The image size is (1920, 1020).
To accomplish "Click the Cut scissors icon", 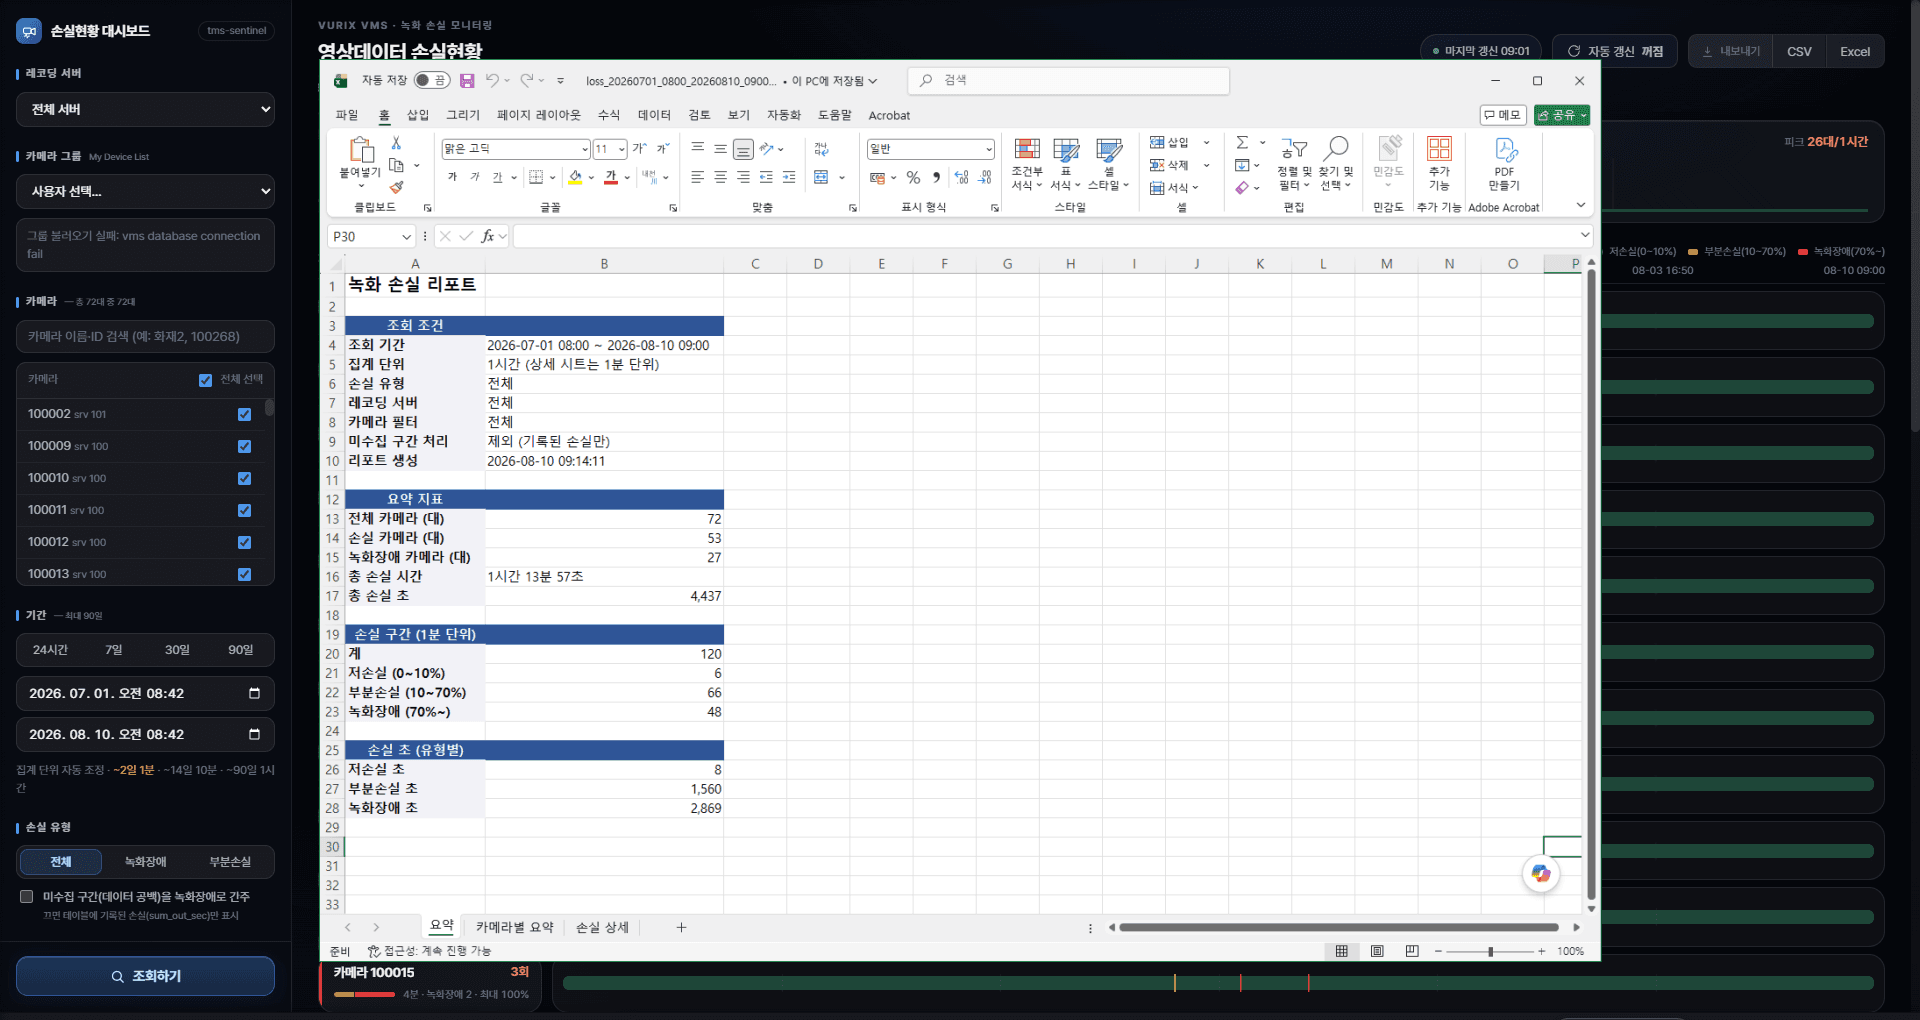I will [x=396, y=143].
